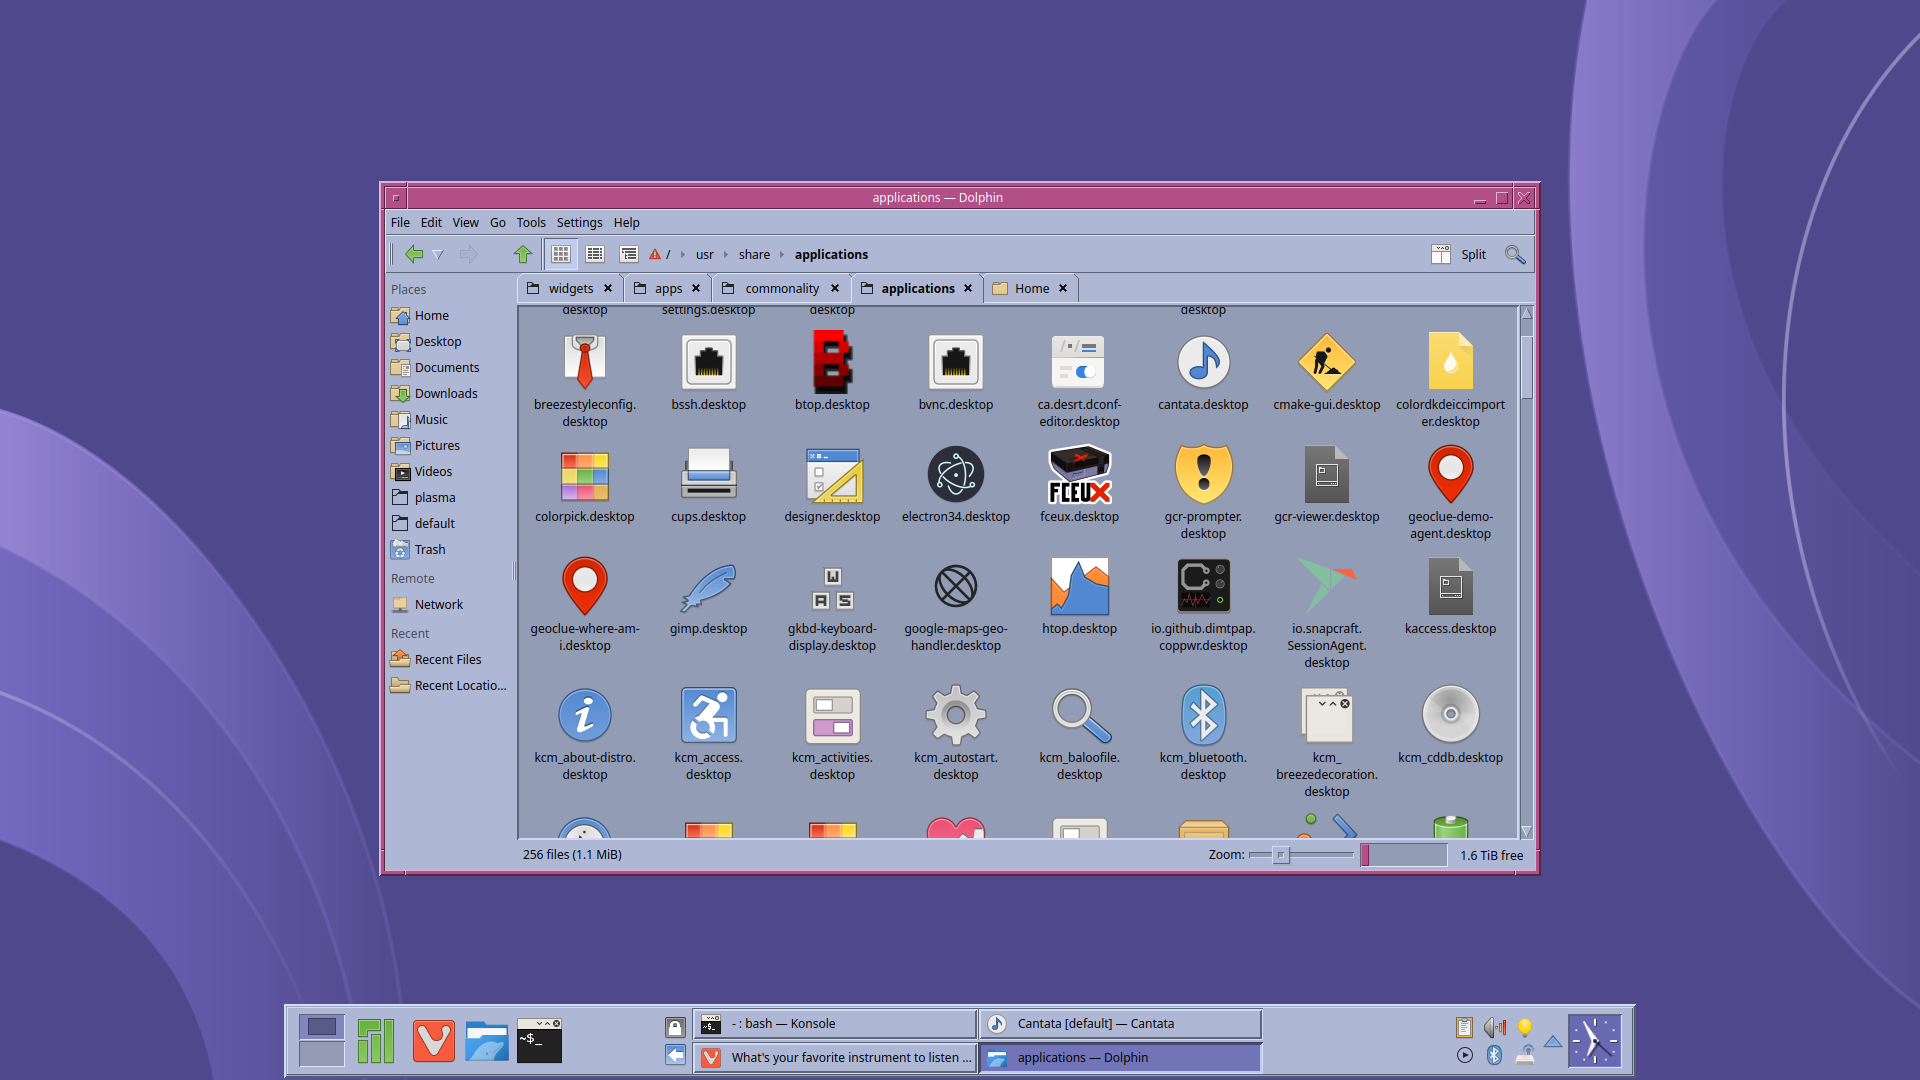Navigate to share in breadcrumb
Image resolution: width=1920 pixels, height=1080 pixels.
tap(754, 255)
